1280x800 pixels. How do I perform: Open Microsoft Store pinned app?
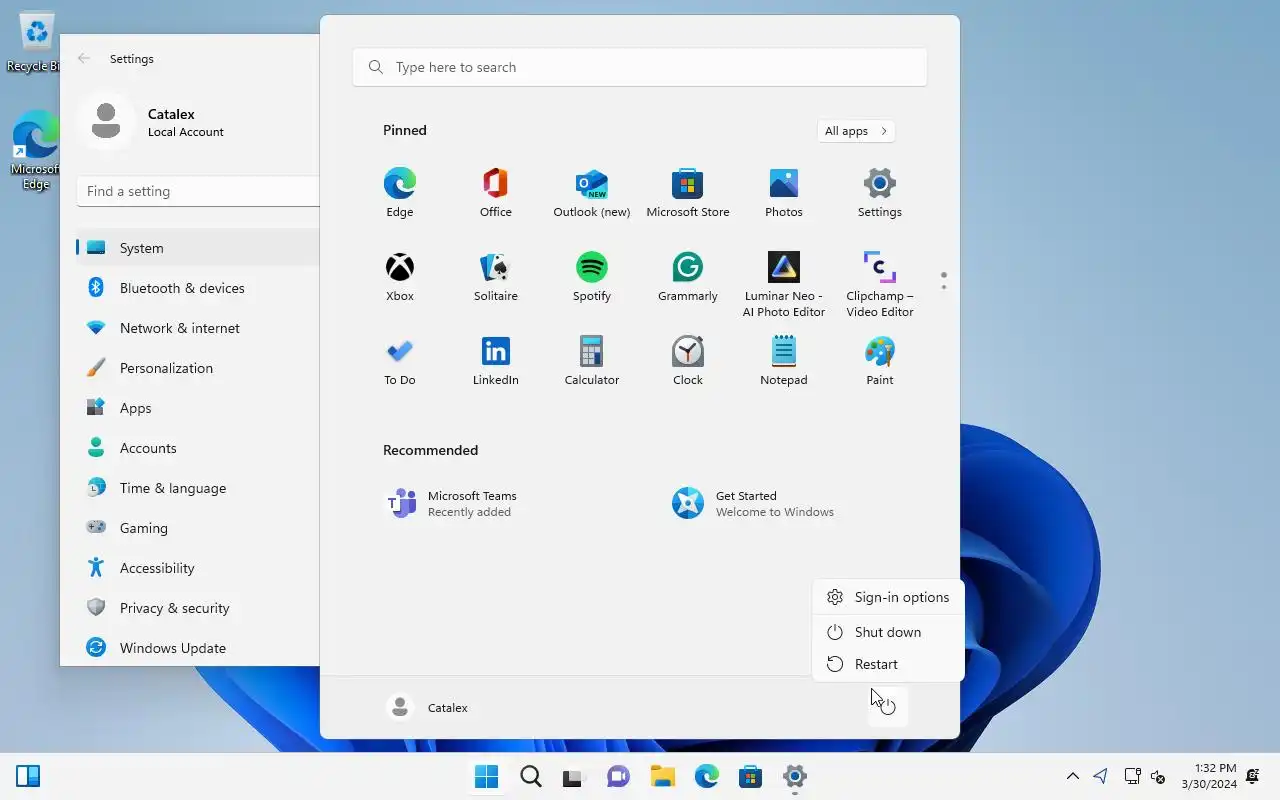[687, 192]
